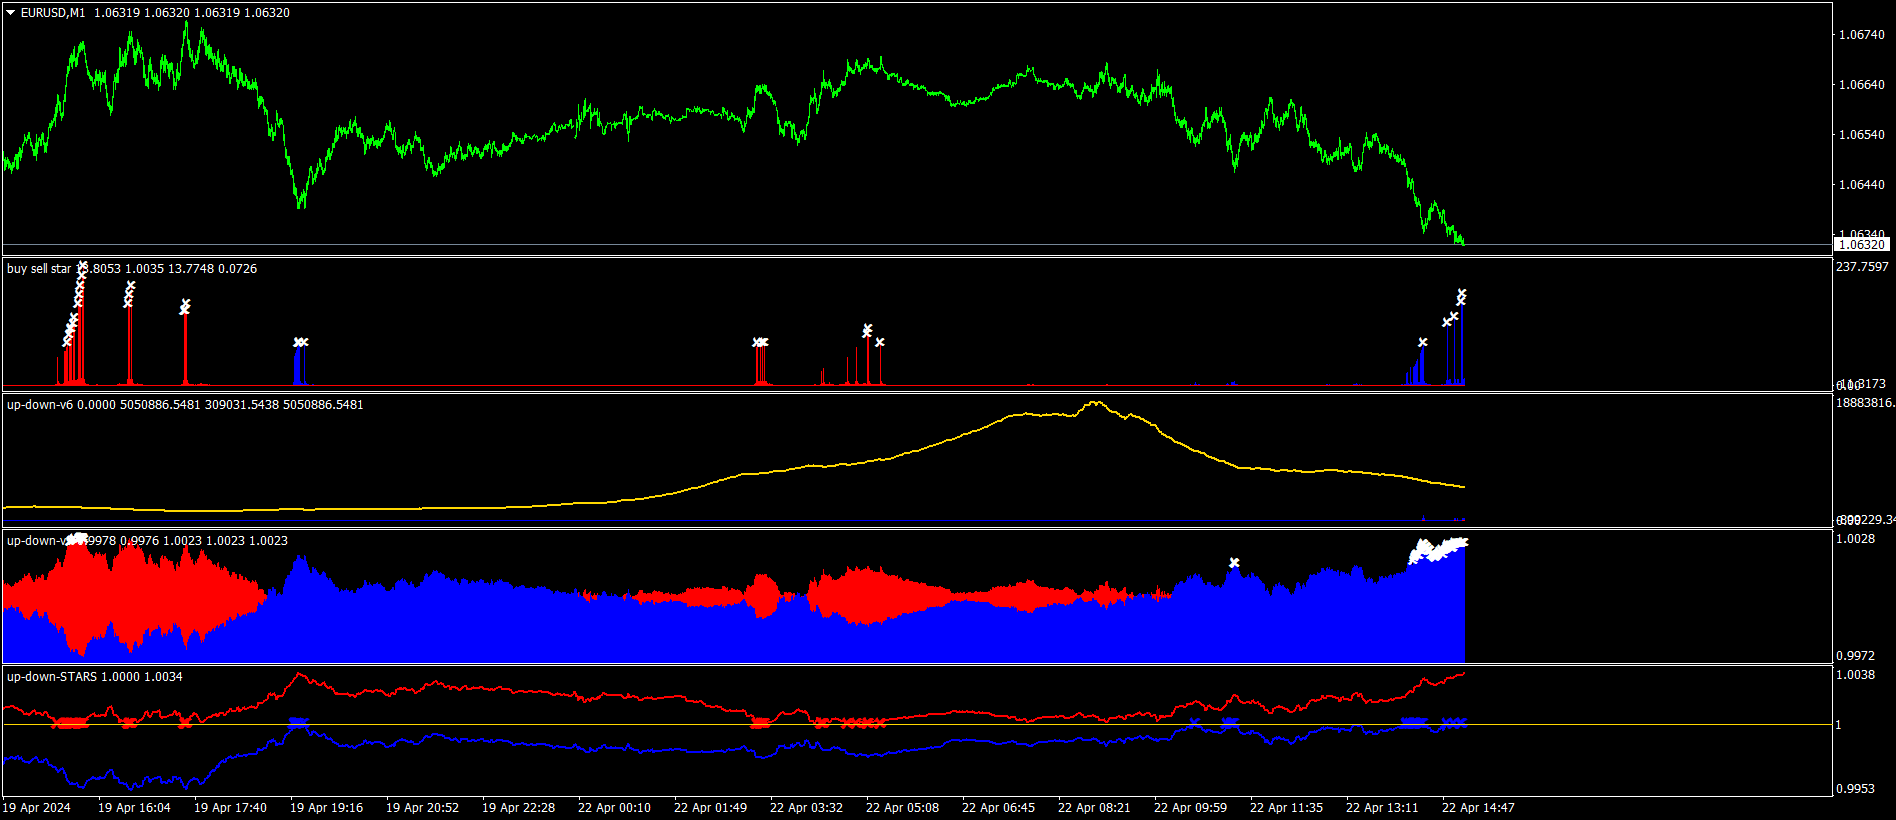Select the 'up-down-v6' indicator label
1896x820 pixels.
tap(40, 405)
